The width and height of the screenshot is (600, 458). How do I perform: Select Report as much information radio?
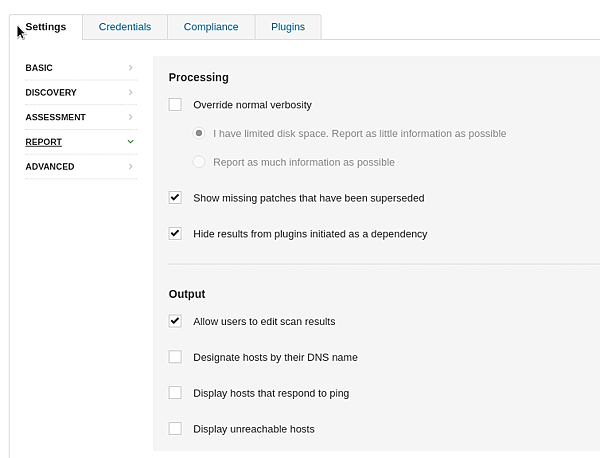point(200,162)
